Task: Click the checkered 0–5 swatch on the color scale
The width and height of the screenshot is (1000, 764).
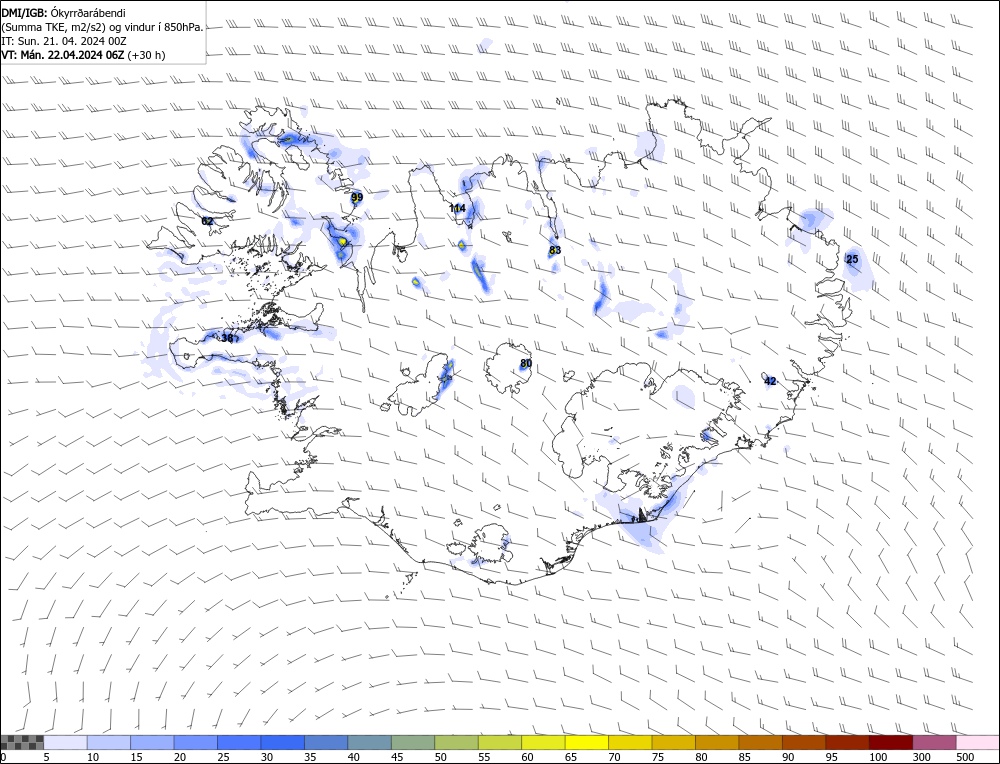Action: (22, 742)
